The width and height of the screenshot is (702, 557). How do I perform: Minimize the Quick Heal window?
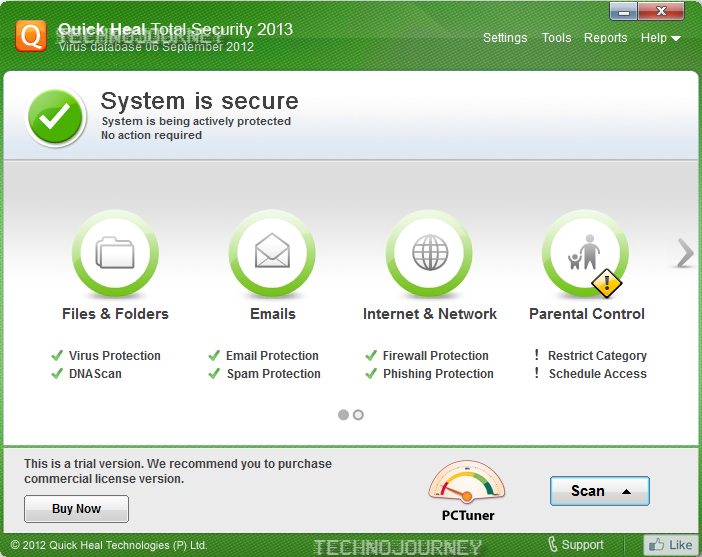click(624, 11)
